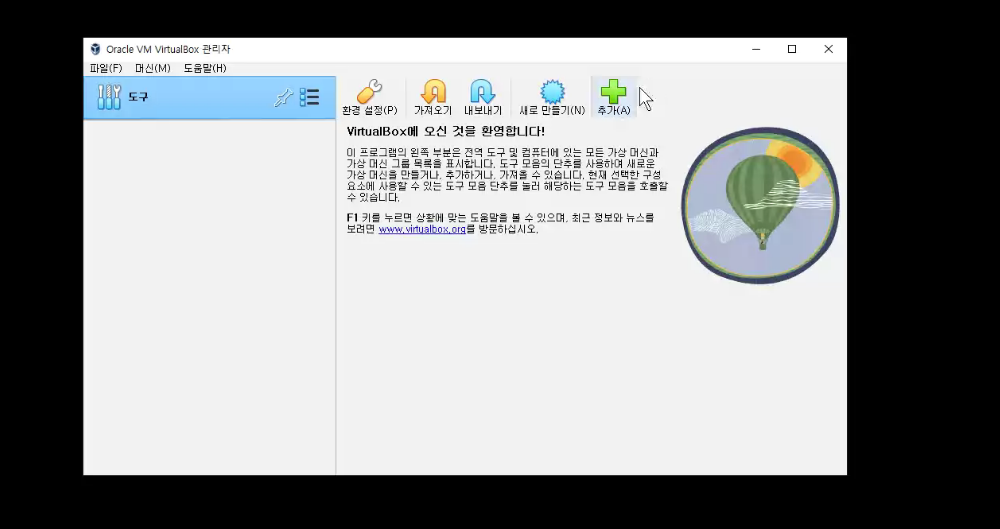Close the VirtualBox manager window

tap(828, 49)
